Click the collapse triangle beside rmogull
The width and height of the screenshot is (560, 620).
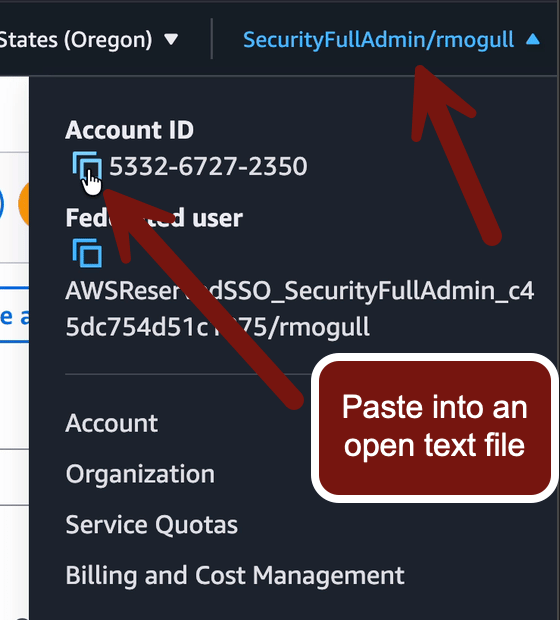pos(533,40)
